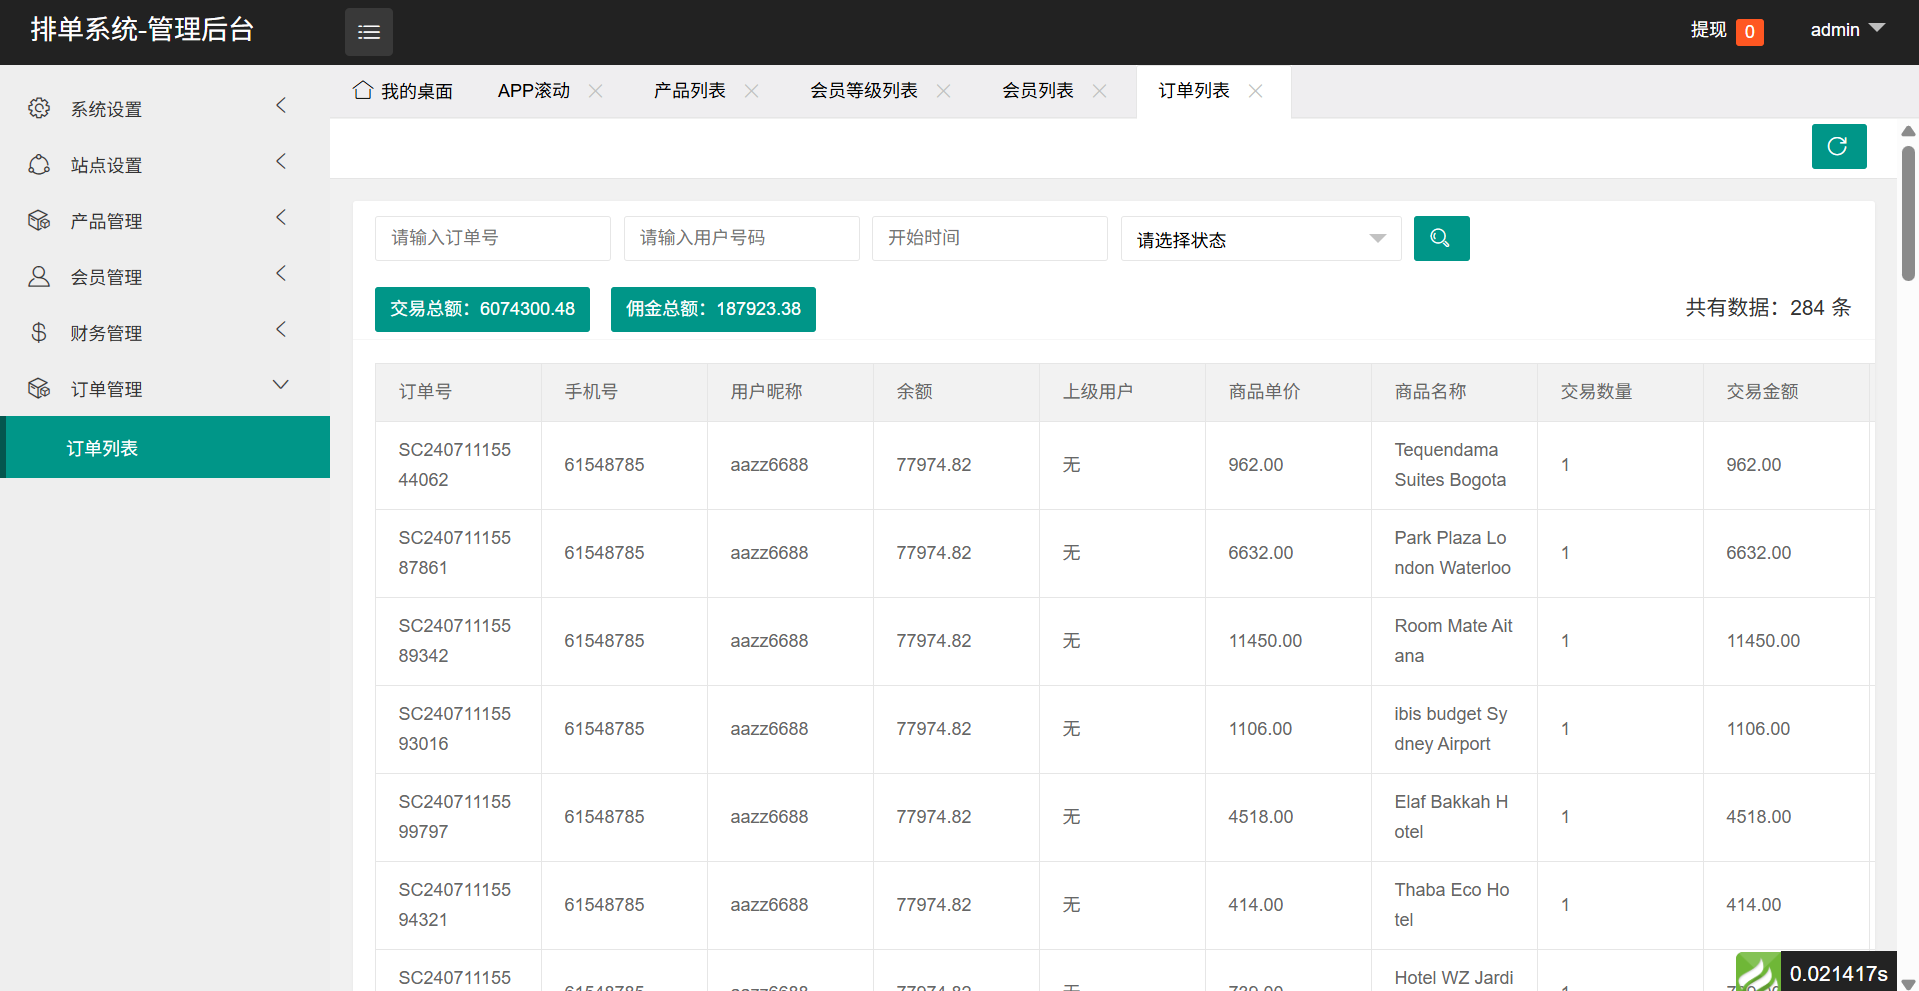1919x991 pixels.
Task: Click the 站点设置 icon in sidebar
Action: 39,164
